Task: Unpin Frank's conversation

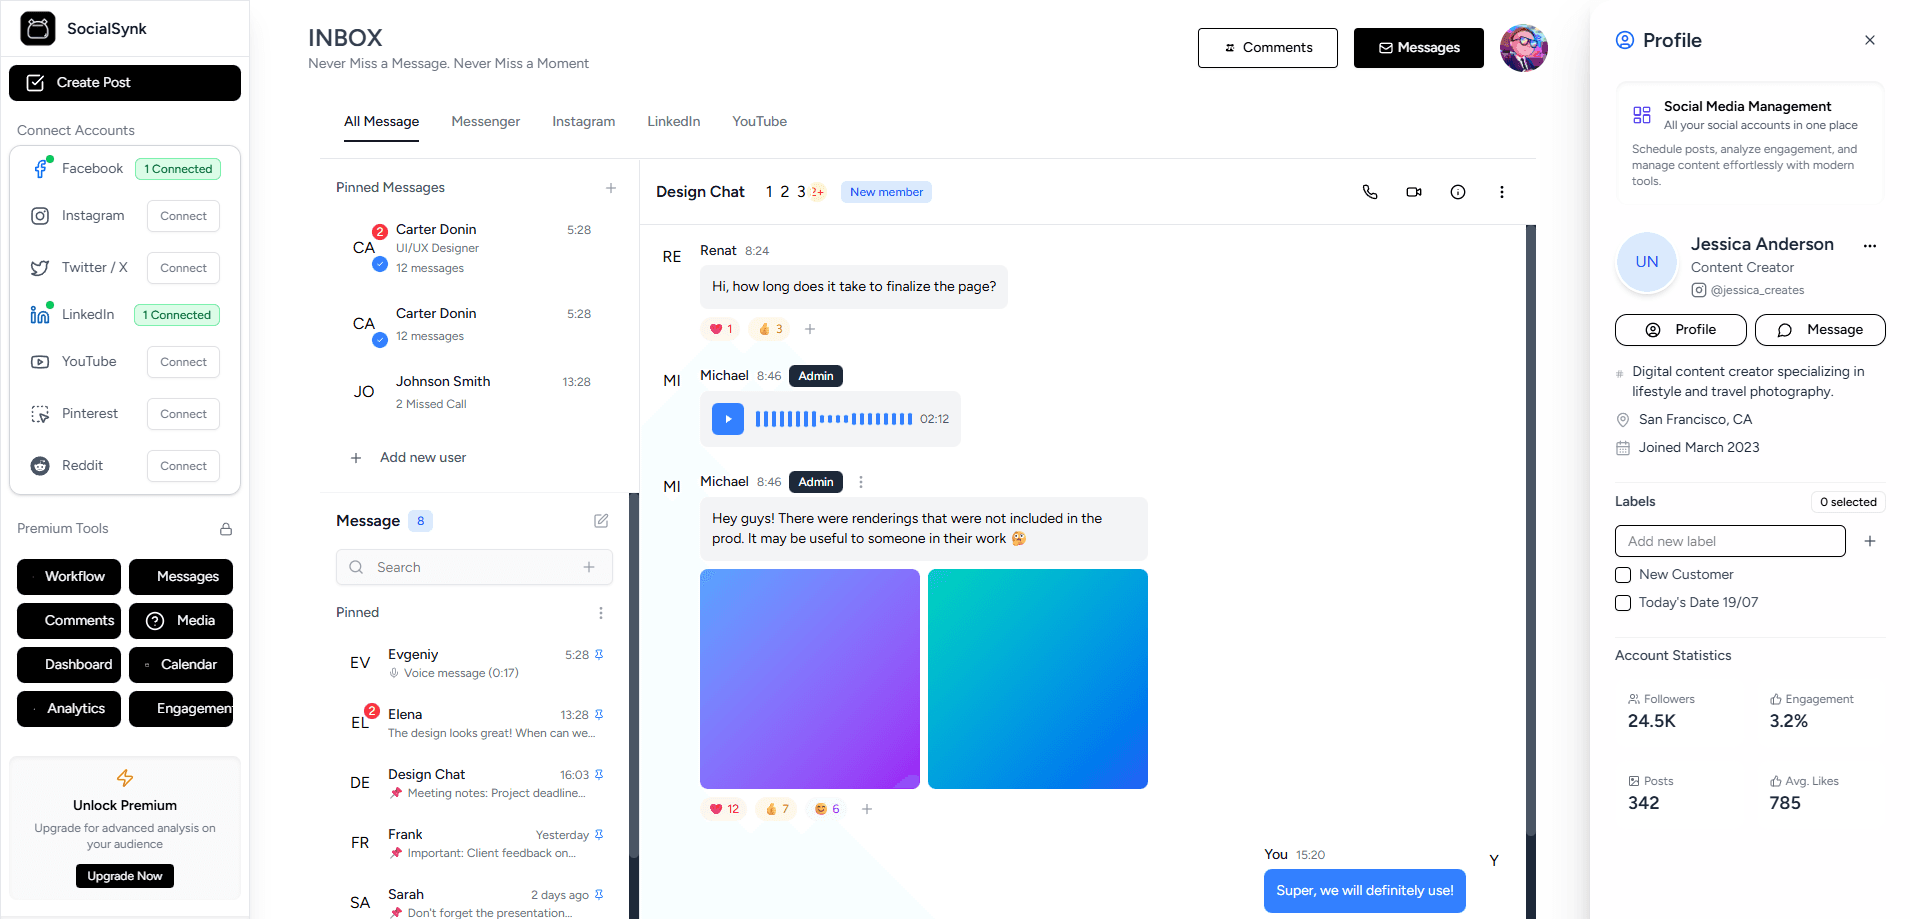Action: pos(599,834)
